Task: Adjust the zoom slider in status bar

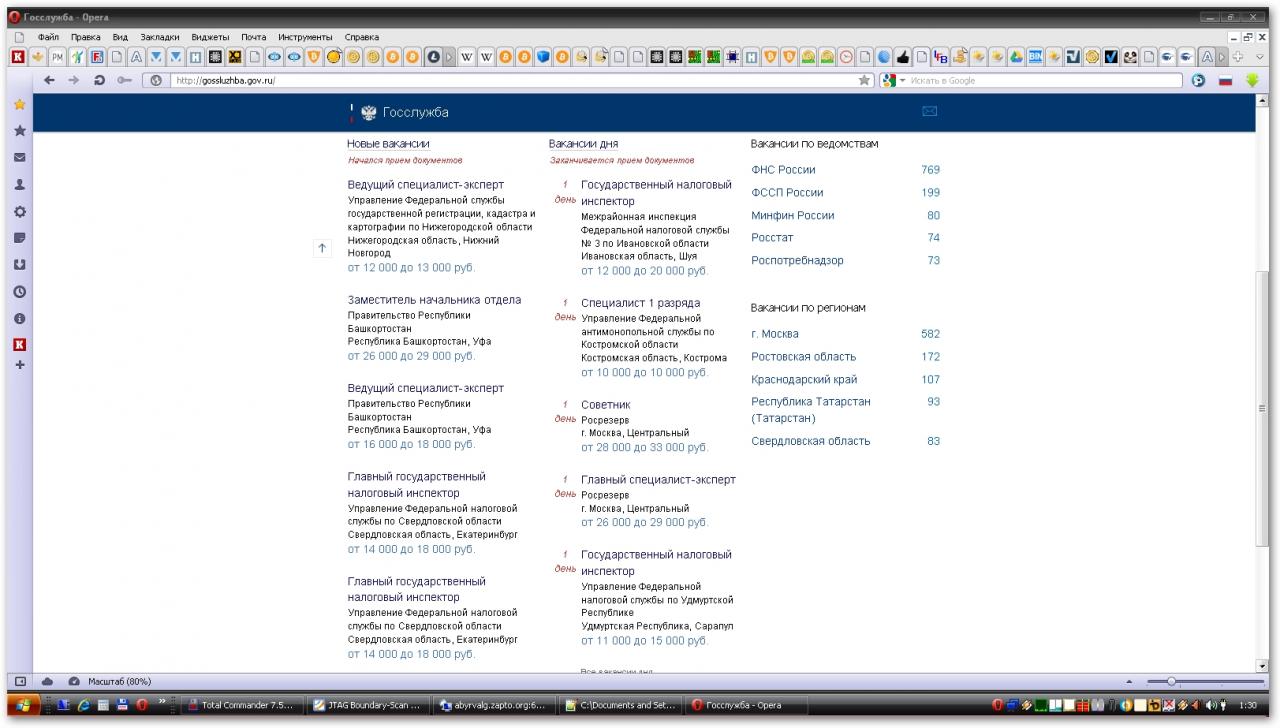Action: point(1171,681)
